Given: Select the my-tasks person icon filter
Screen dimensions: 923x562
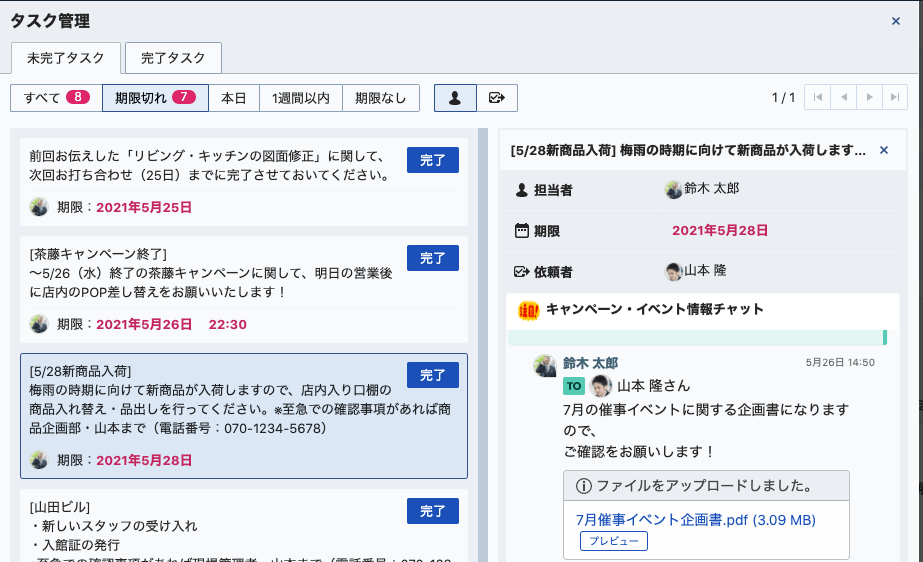Looking at the screenshot, I should click(455, 98).
